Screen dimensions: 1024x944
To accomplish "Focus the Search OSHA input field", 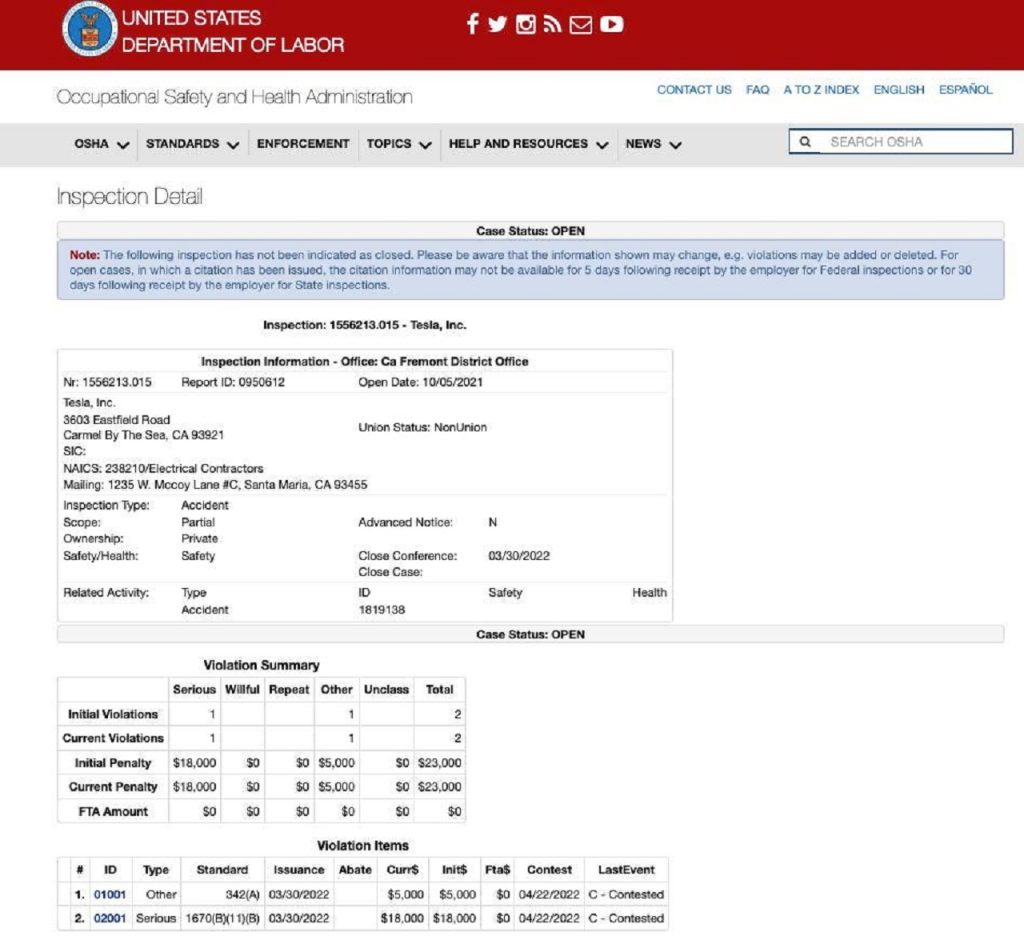I will point(901,142).
